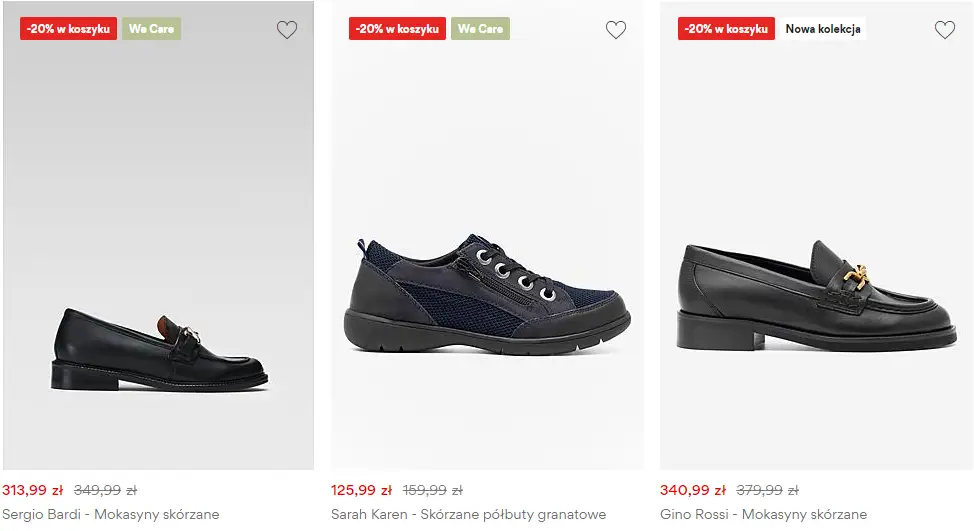Click the -20% w koszyku badge on Gino Rossi
This screenshot has height=531, width=974.
click(726, 29)
